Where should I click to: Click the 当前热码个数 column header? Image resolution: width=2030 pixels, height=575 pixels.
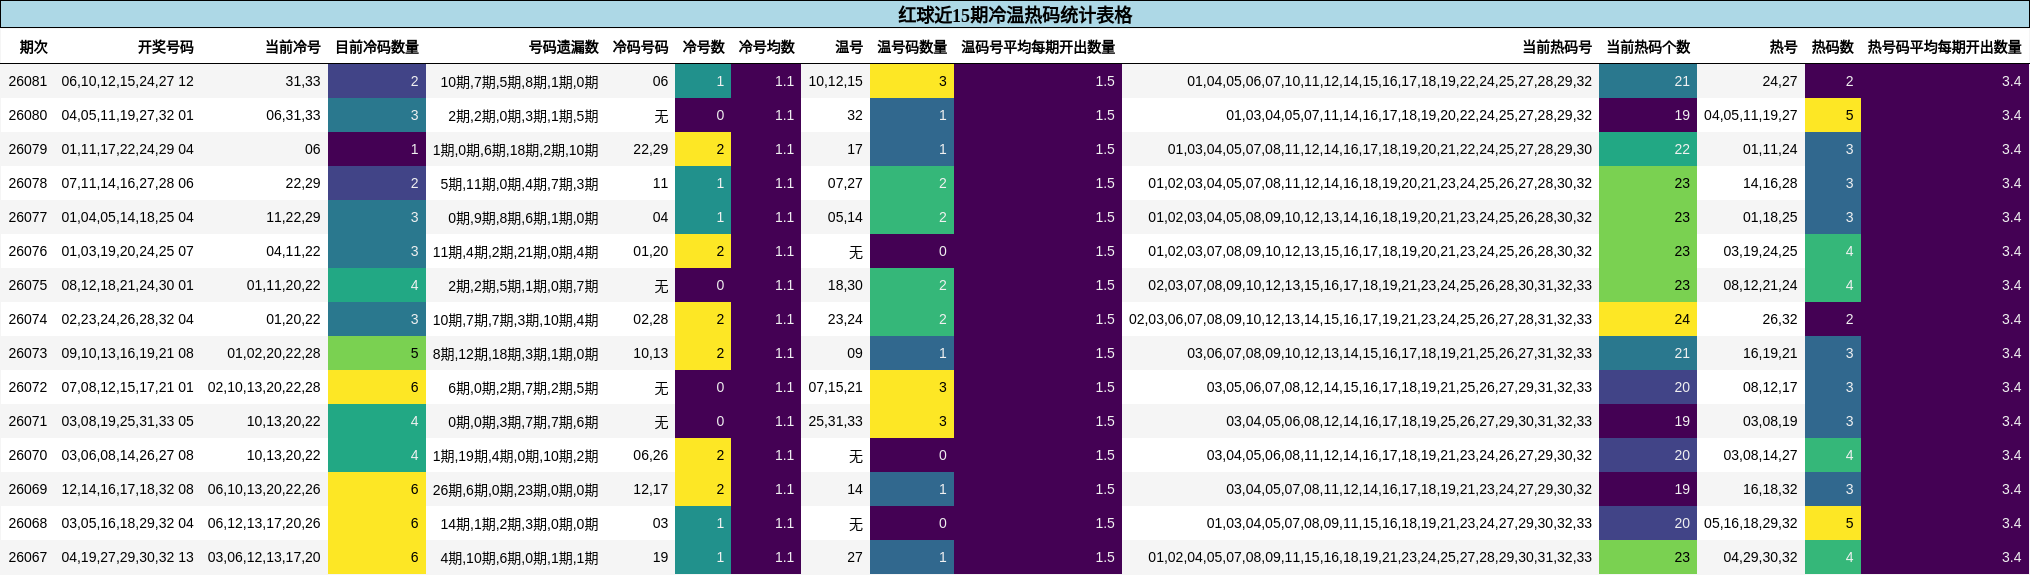(x=1648, y=47)
